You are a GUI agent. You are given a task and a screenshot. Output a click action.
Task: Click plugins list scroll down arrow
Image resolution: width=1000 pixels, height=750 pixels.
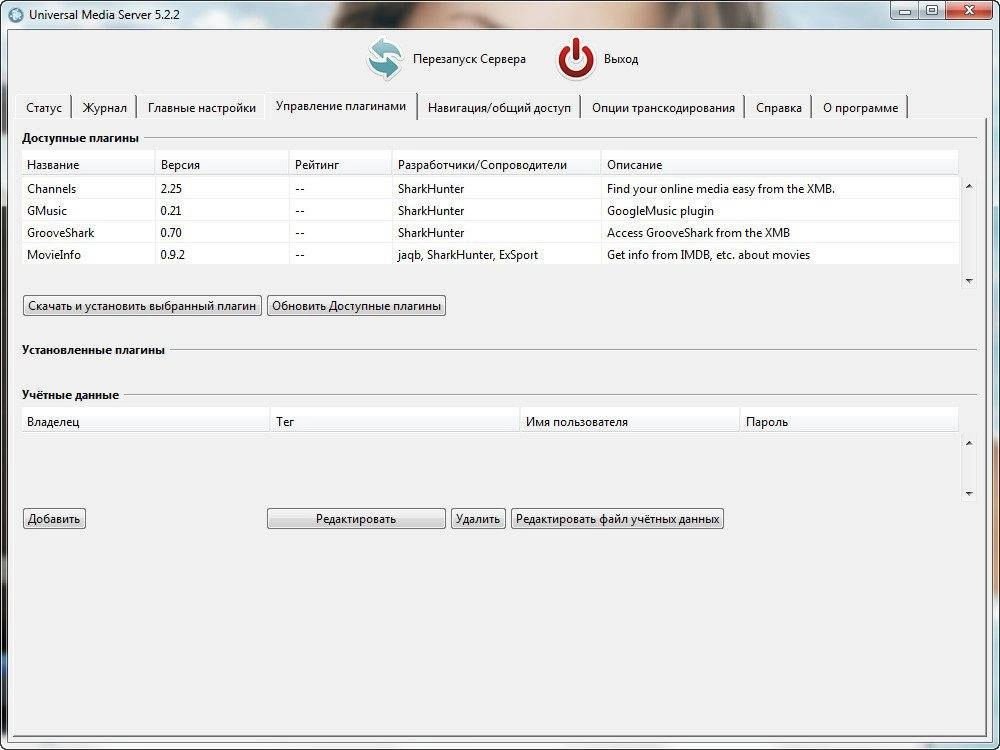pos(969,281)
